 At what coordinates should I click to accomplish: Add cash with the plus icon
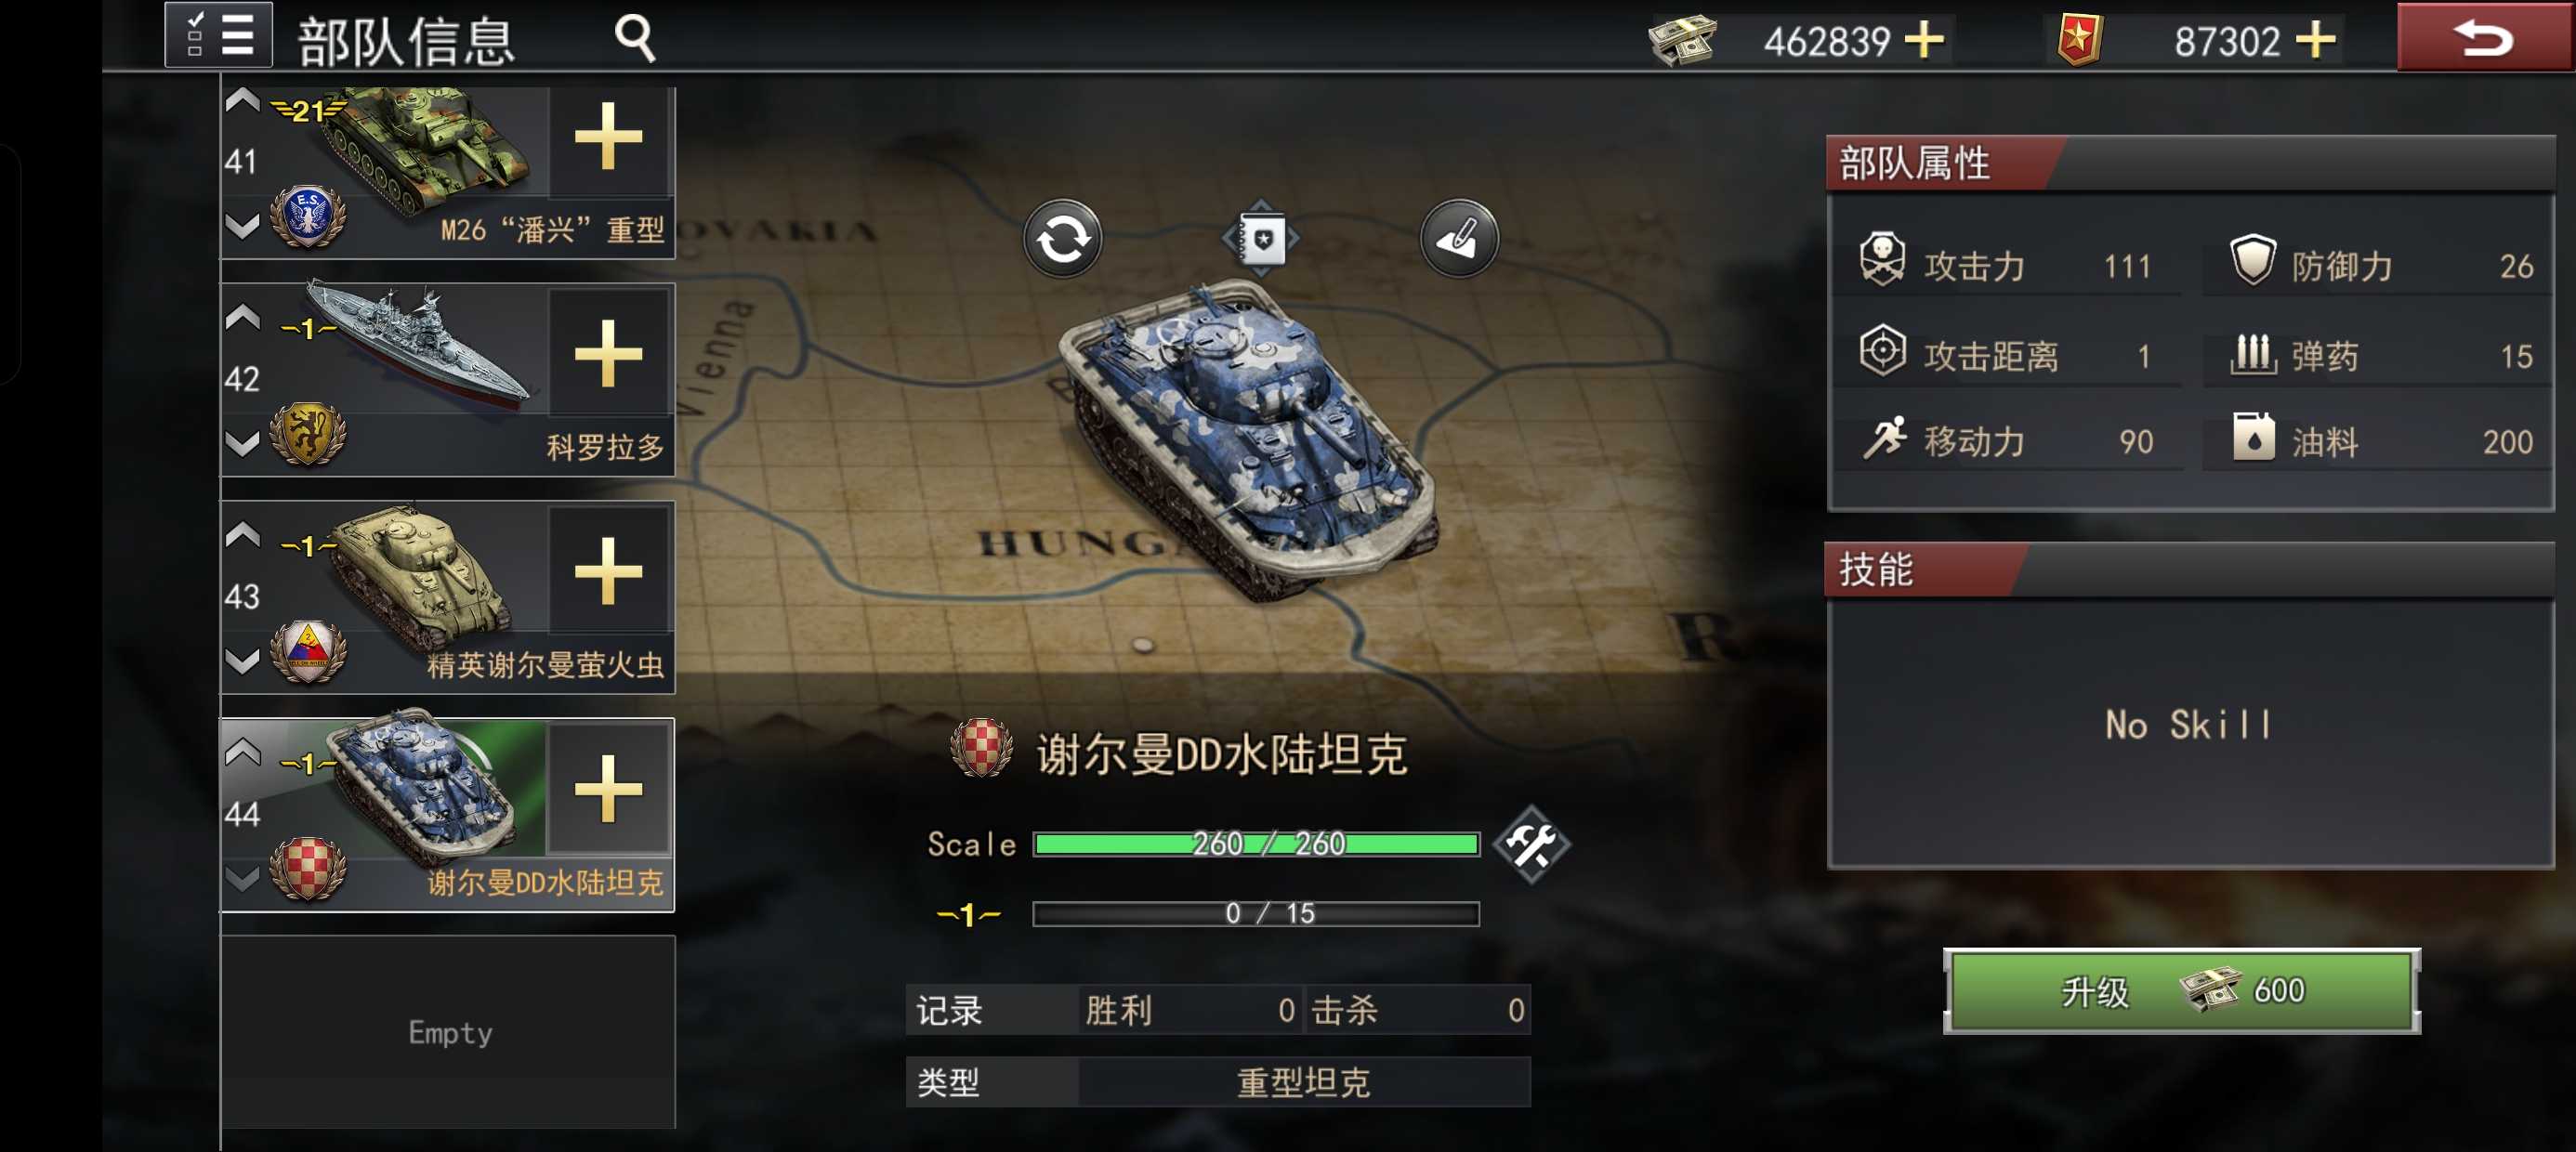1924,41
